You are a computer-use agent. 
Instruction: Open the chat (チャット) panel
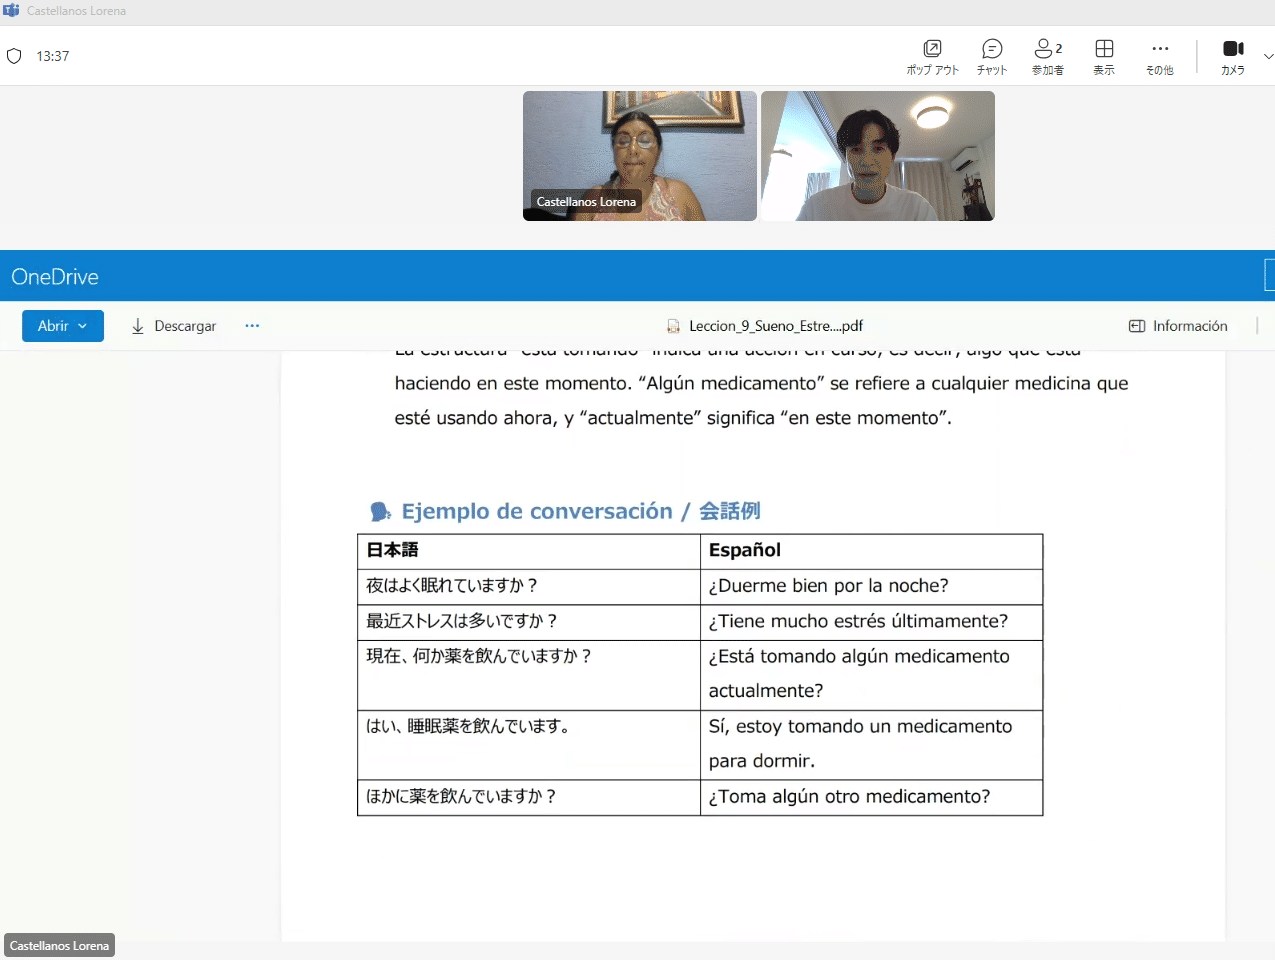point(992,57)
